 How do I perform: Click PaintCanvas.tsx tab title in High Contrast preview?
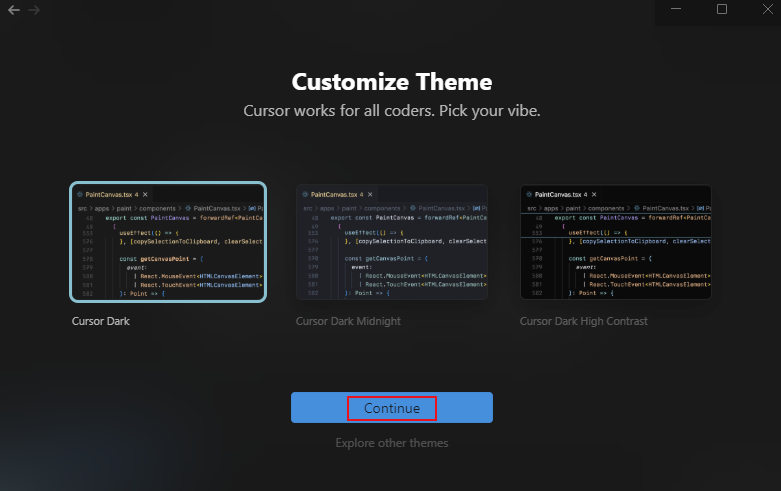pyautogui.click(x=559, y=194)
